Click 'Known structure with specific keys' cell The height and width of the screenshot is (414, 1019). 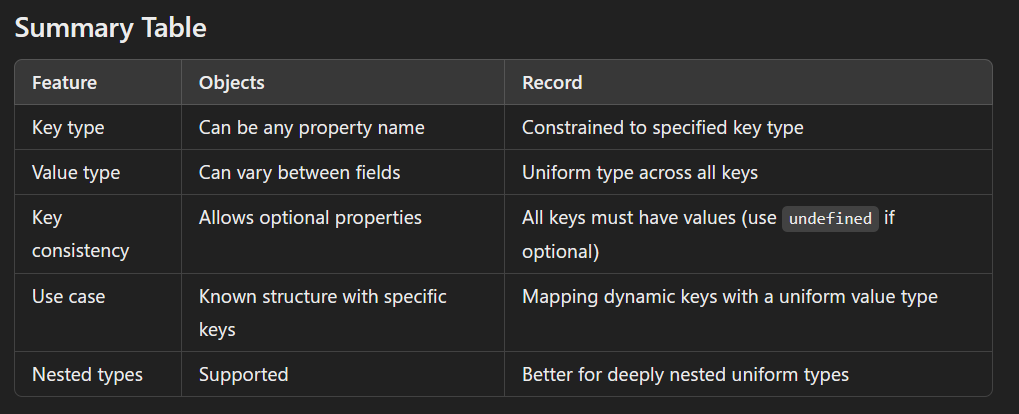(322, 312)
